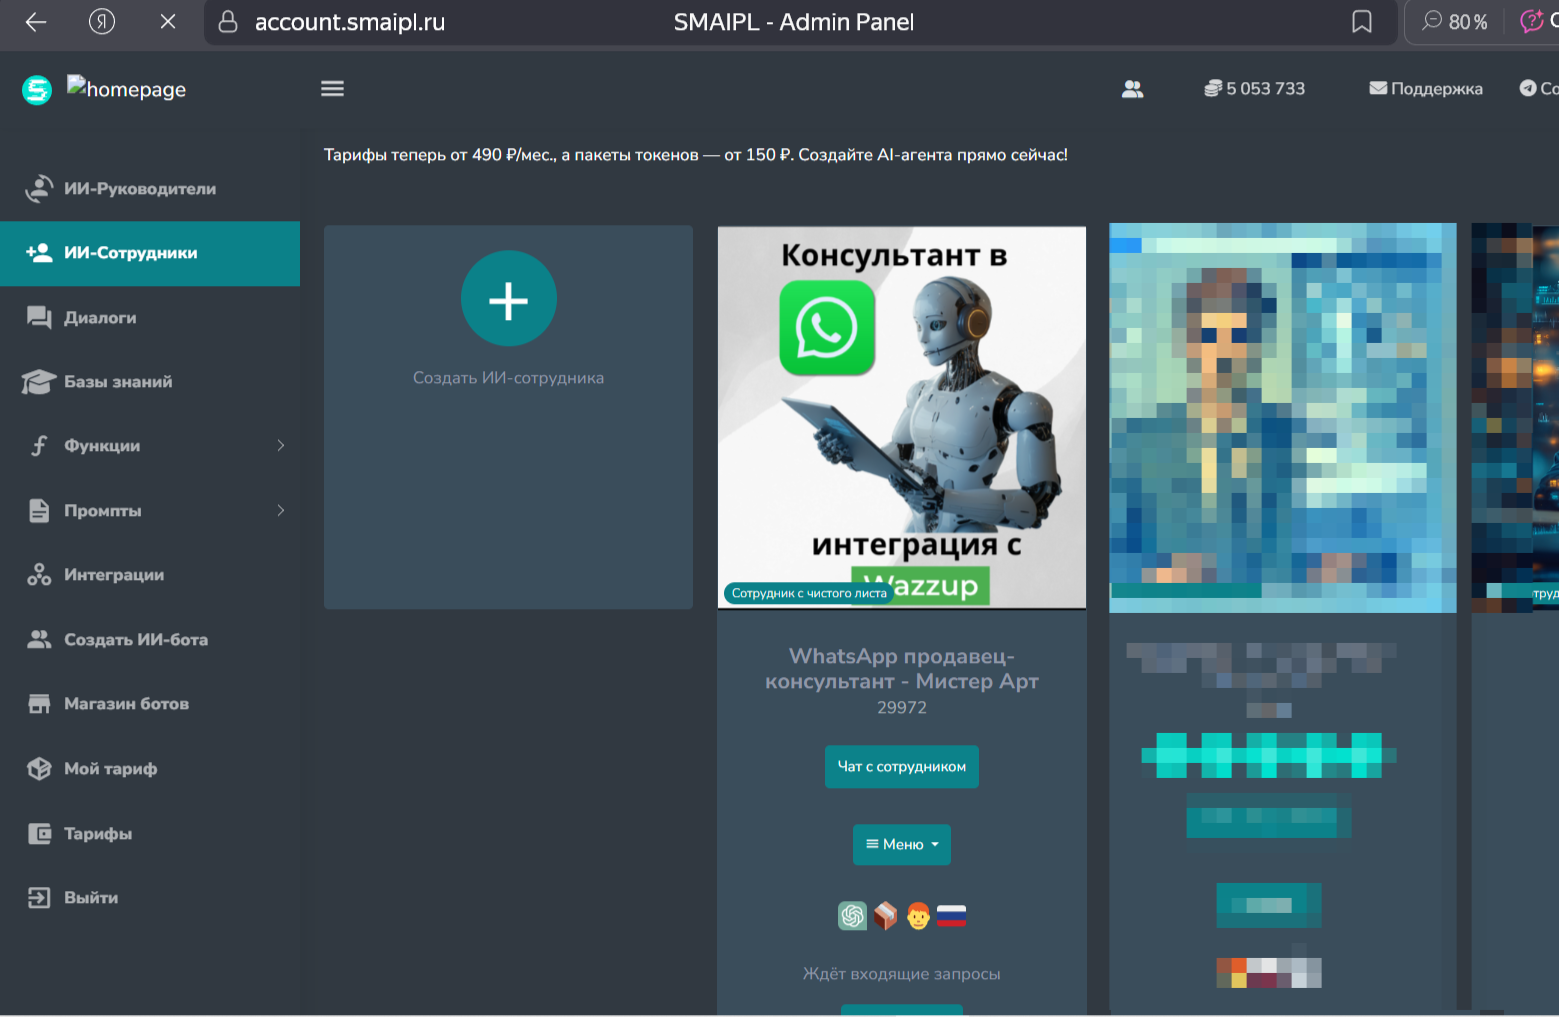Click the SMAIPL round logo icon
The width and height of the screenshot is (1559, 1017).
click(x=37, y=90)
